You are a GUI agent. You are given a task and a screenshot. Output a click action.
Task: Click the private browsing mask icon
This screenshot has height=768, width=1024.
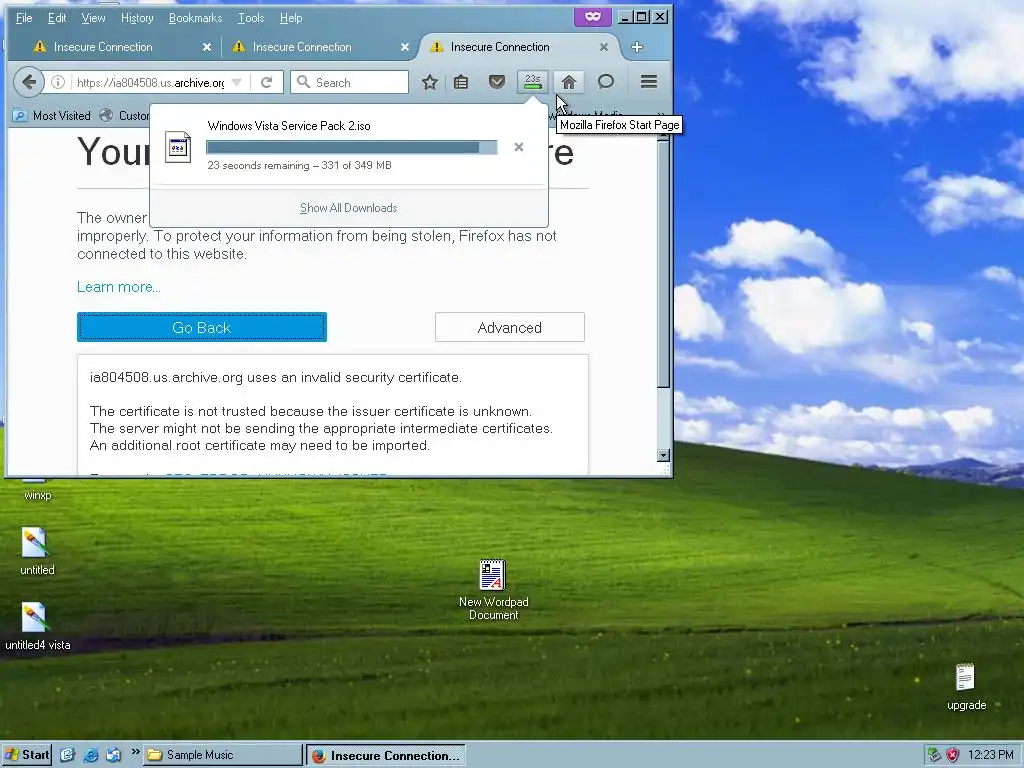pyautogui.click(x=592, y=17)
